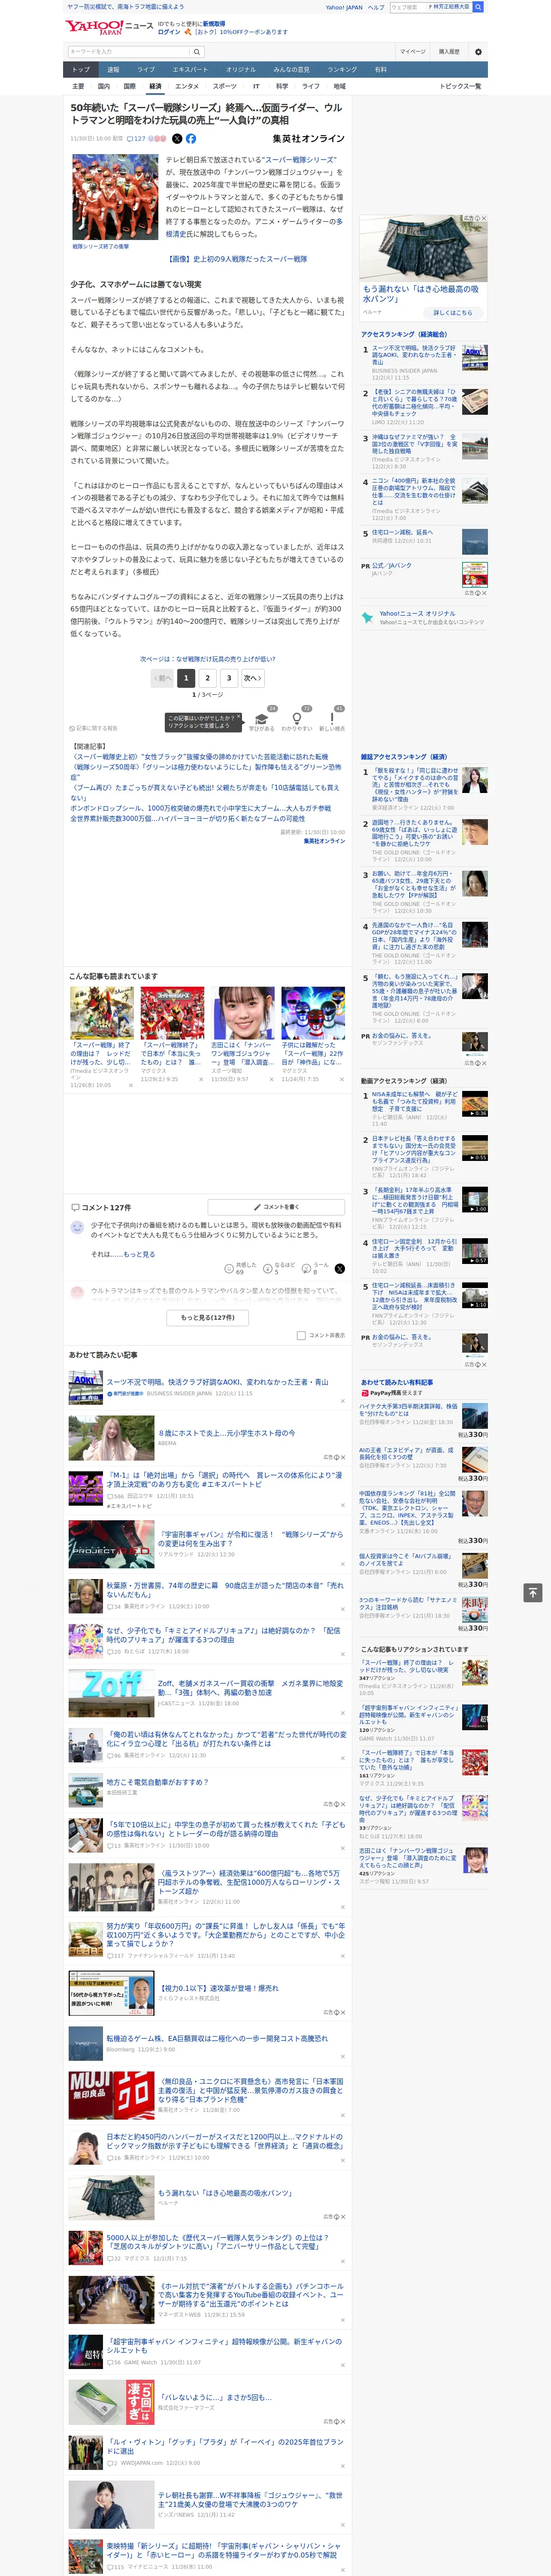This screenshot has width=551, height=2576.
Task: Click the main article sentai photo
Action: point(115,197)
